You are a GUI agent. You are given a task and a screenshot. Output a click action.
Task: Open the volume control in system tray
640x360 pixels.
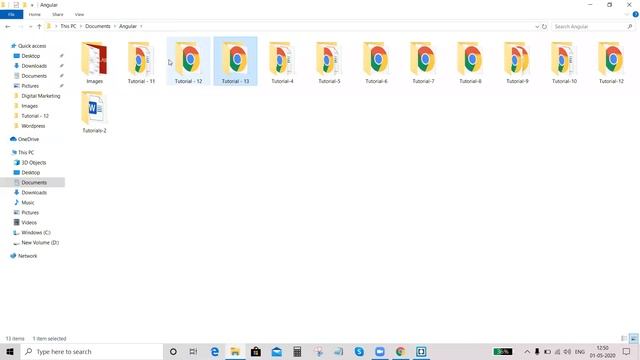(567, 351)
